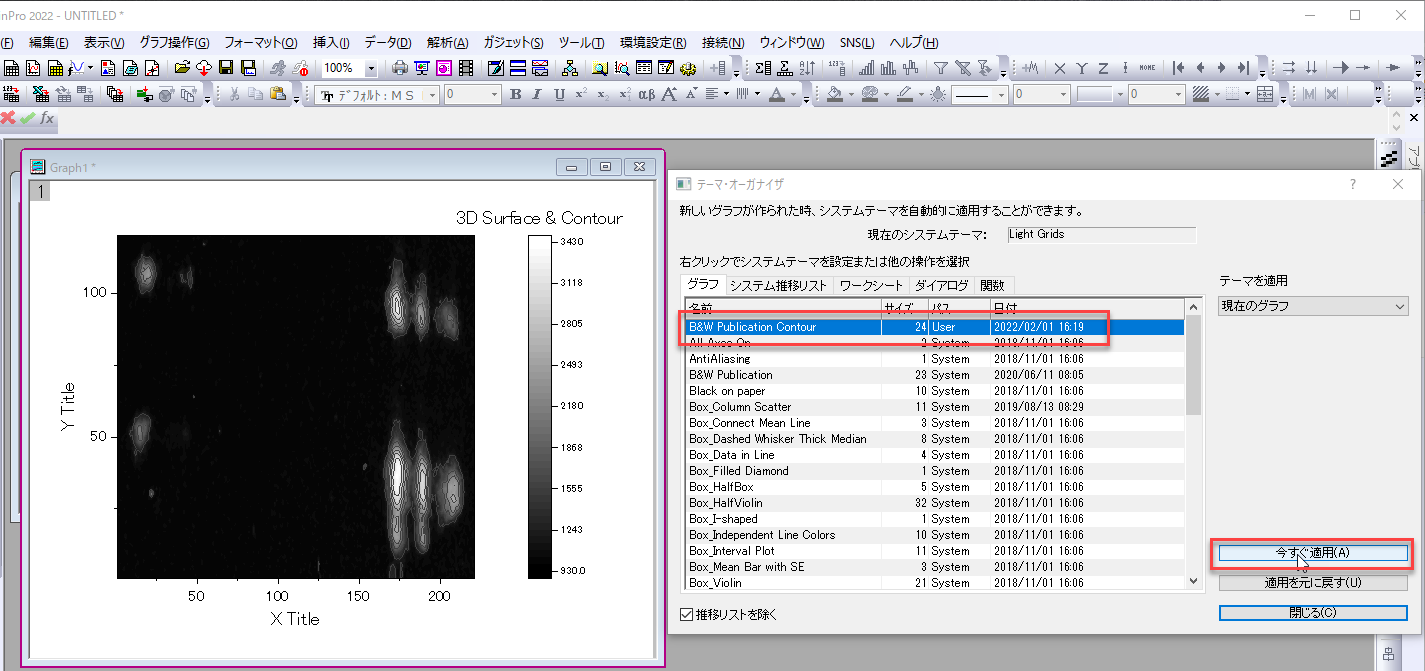This screenshot has height=671, width=1425.
Task: Open the 環境設定(R) menu
Action: pyautogui.click(x=653, y=43)
